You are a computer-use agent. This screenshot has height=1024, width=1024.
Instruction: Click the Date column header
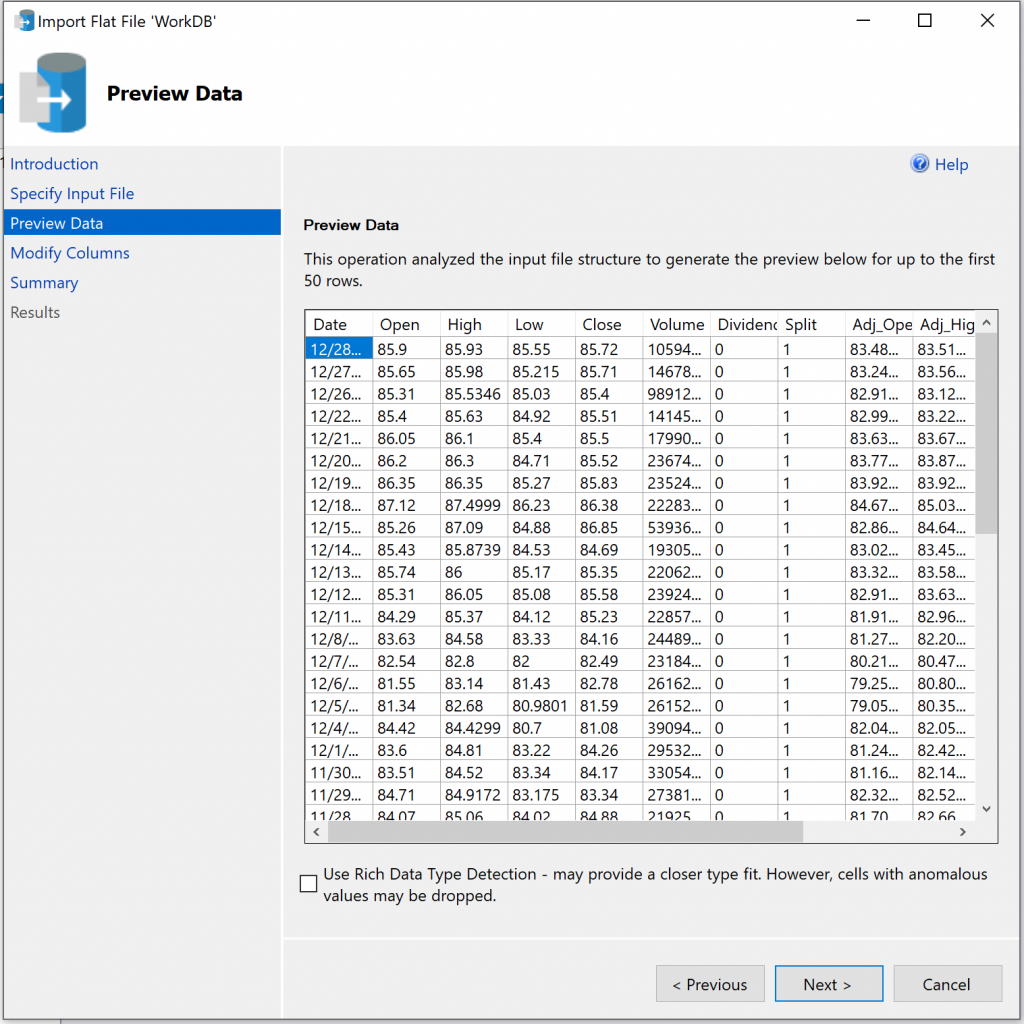click(340, 325)
